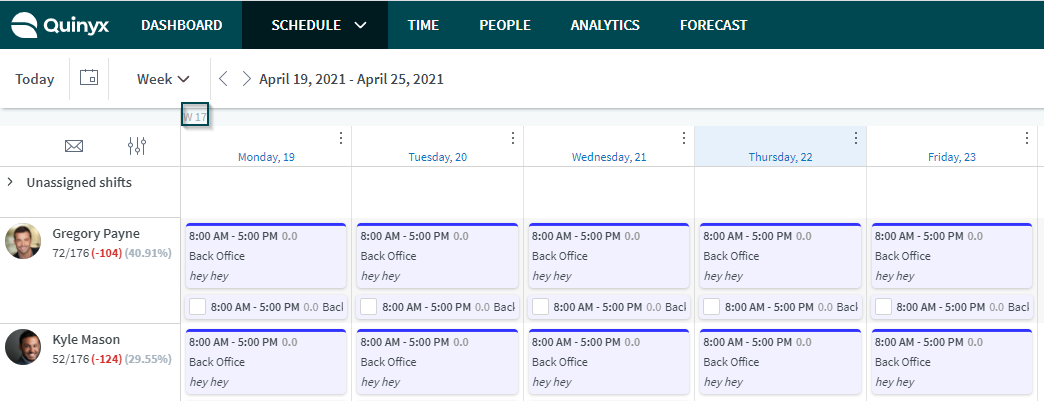This screenshot has width=1044, height=401.
Task: Click the envelope message icon
Action: (x=74, y=146)
